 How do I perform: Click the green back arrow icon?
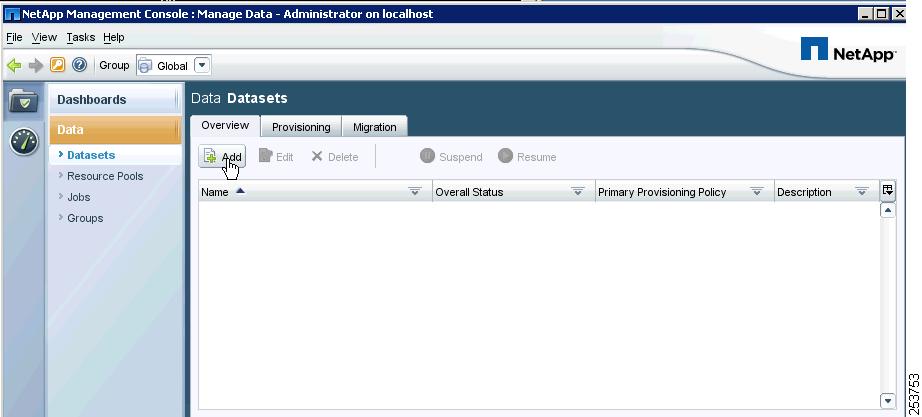pos(14,65)
